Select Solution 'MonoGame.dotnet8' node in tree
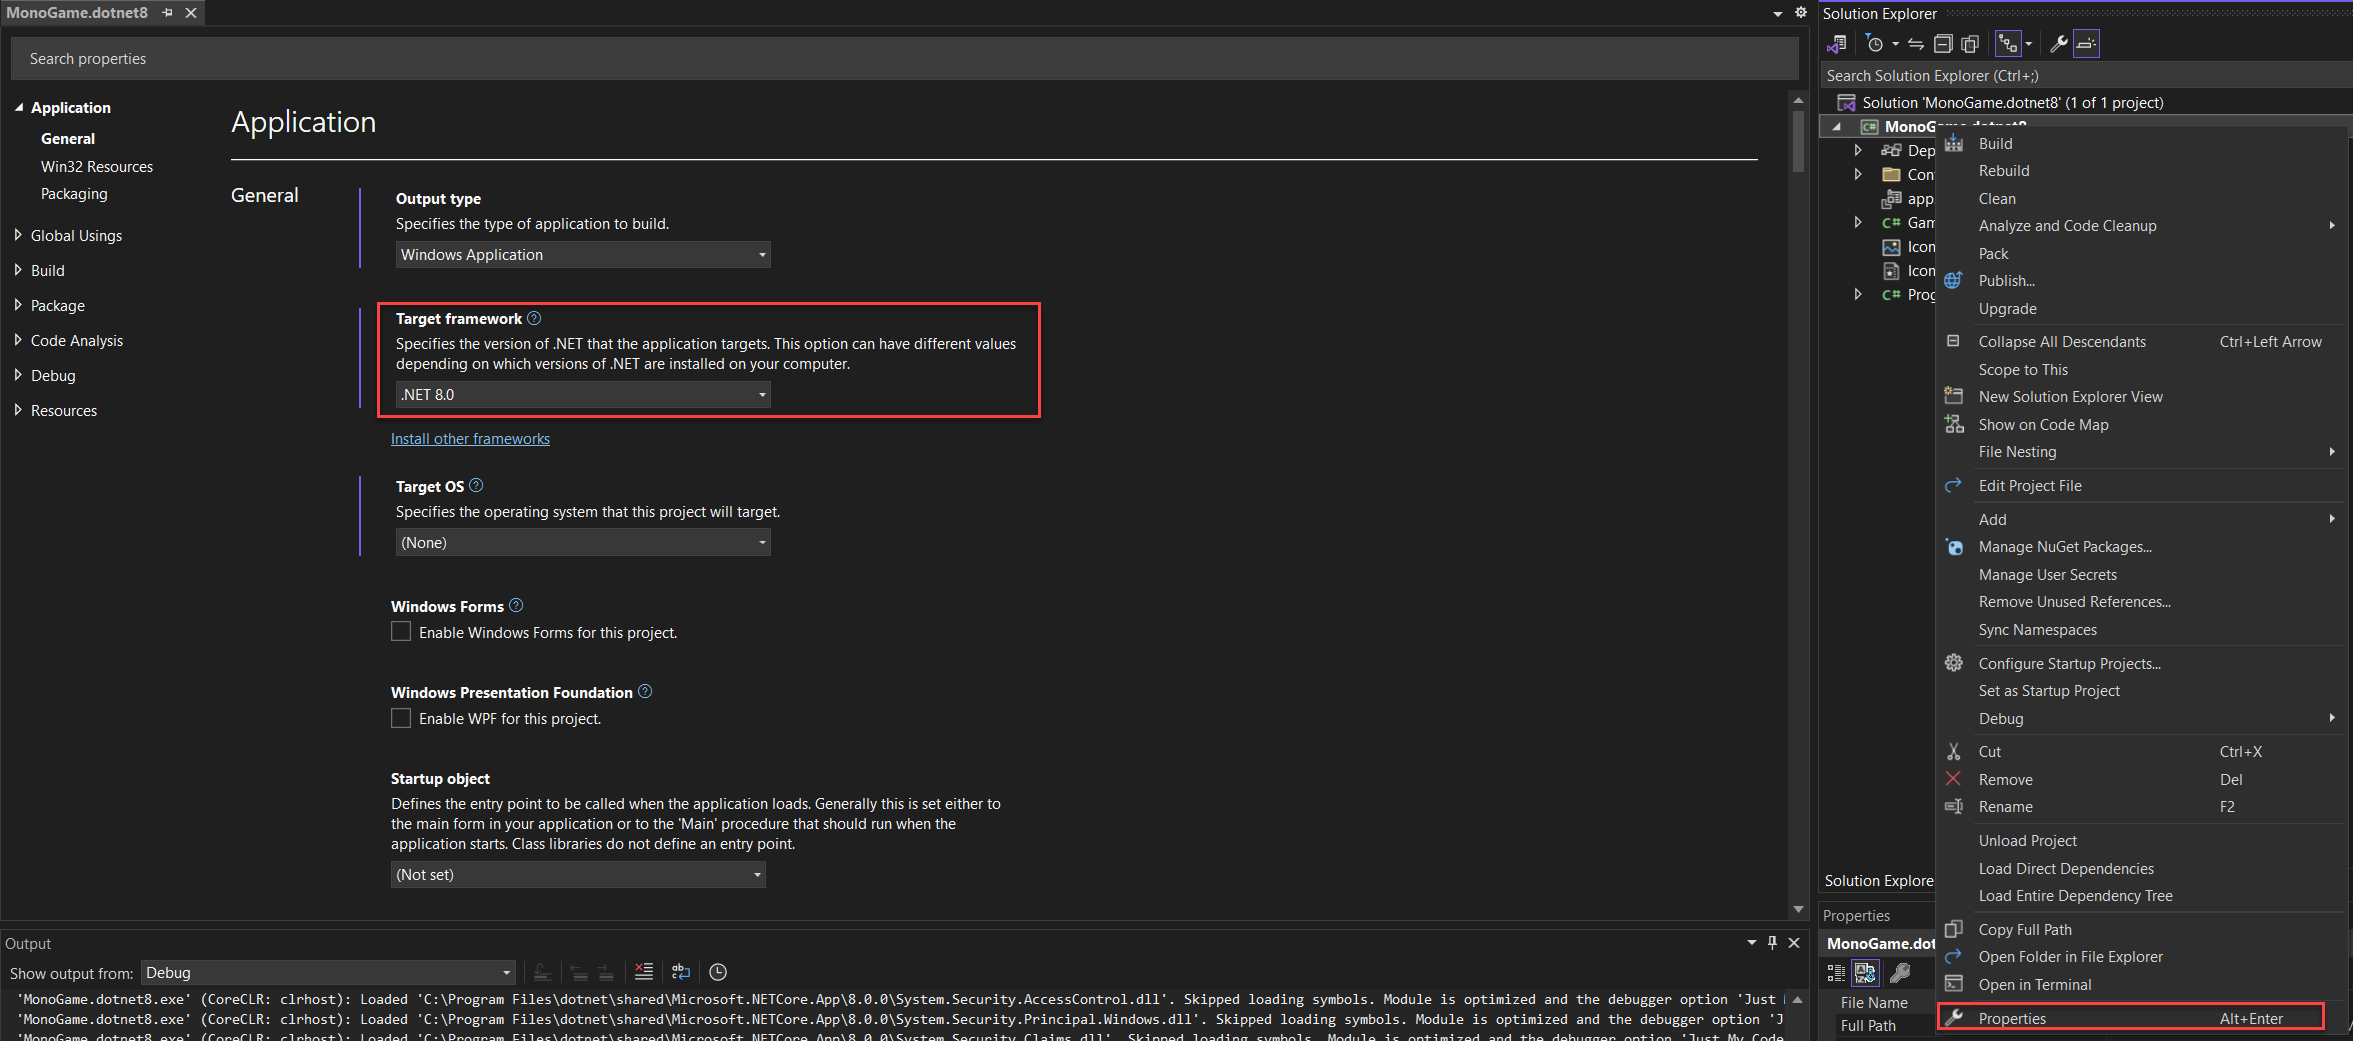2353x1041 pixels. 2012,103
